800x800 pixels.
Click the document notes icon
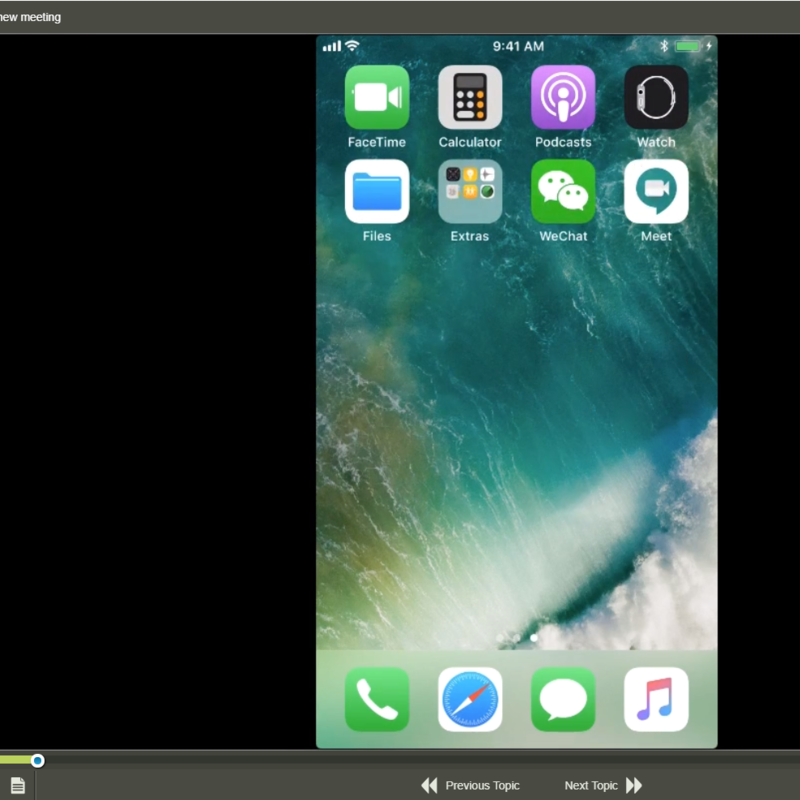point(18,785)
